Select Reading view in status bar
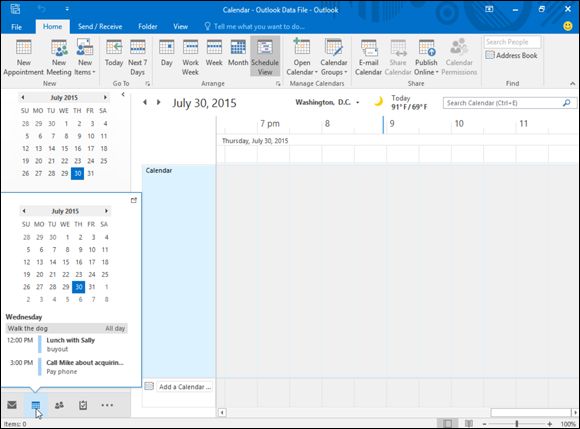The height and width of the screenshot is (429, 580). [x=468, y=424]
